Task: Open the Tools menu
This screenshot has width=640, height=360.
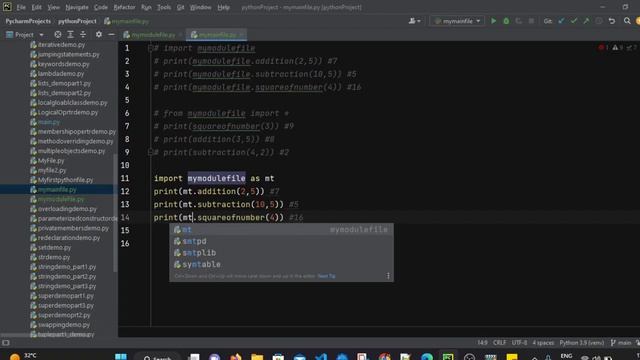Action: click(164, 7)
